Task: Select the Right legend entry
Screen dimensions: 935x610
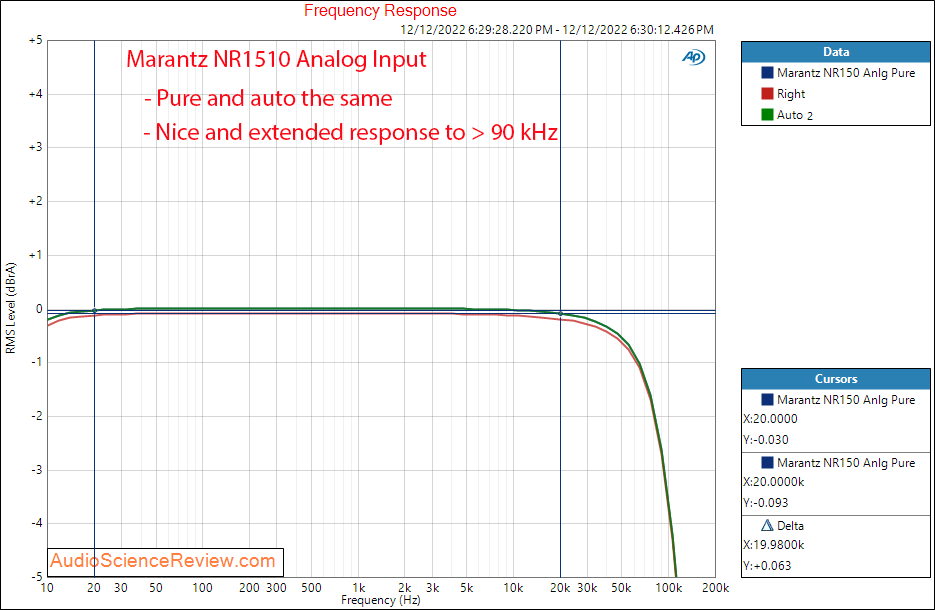Action: [791, 94]
